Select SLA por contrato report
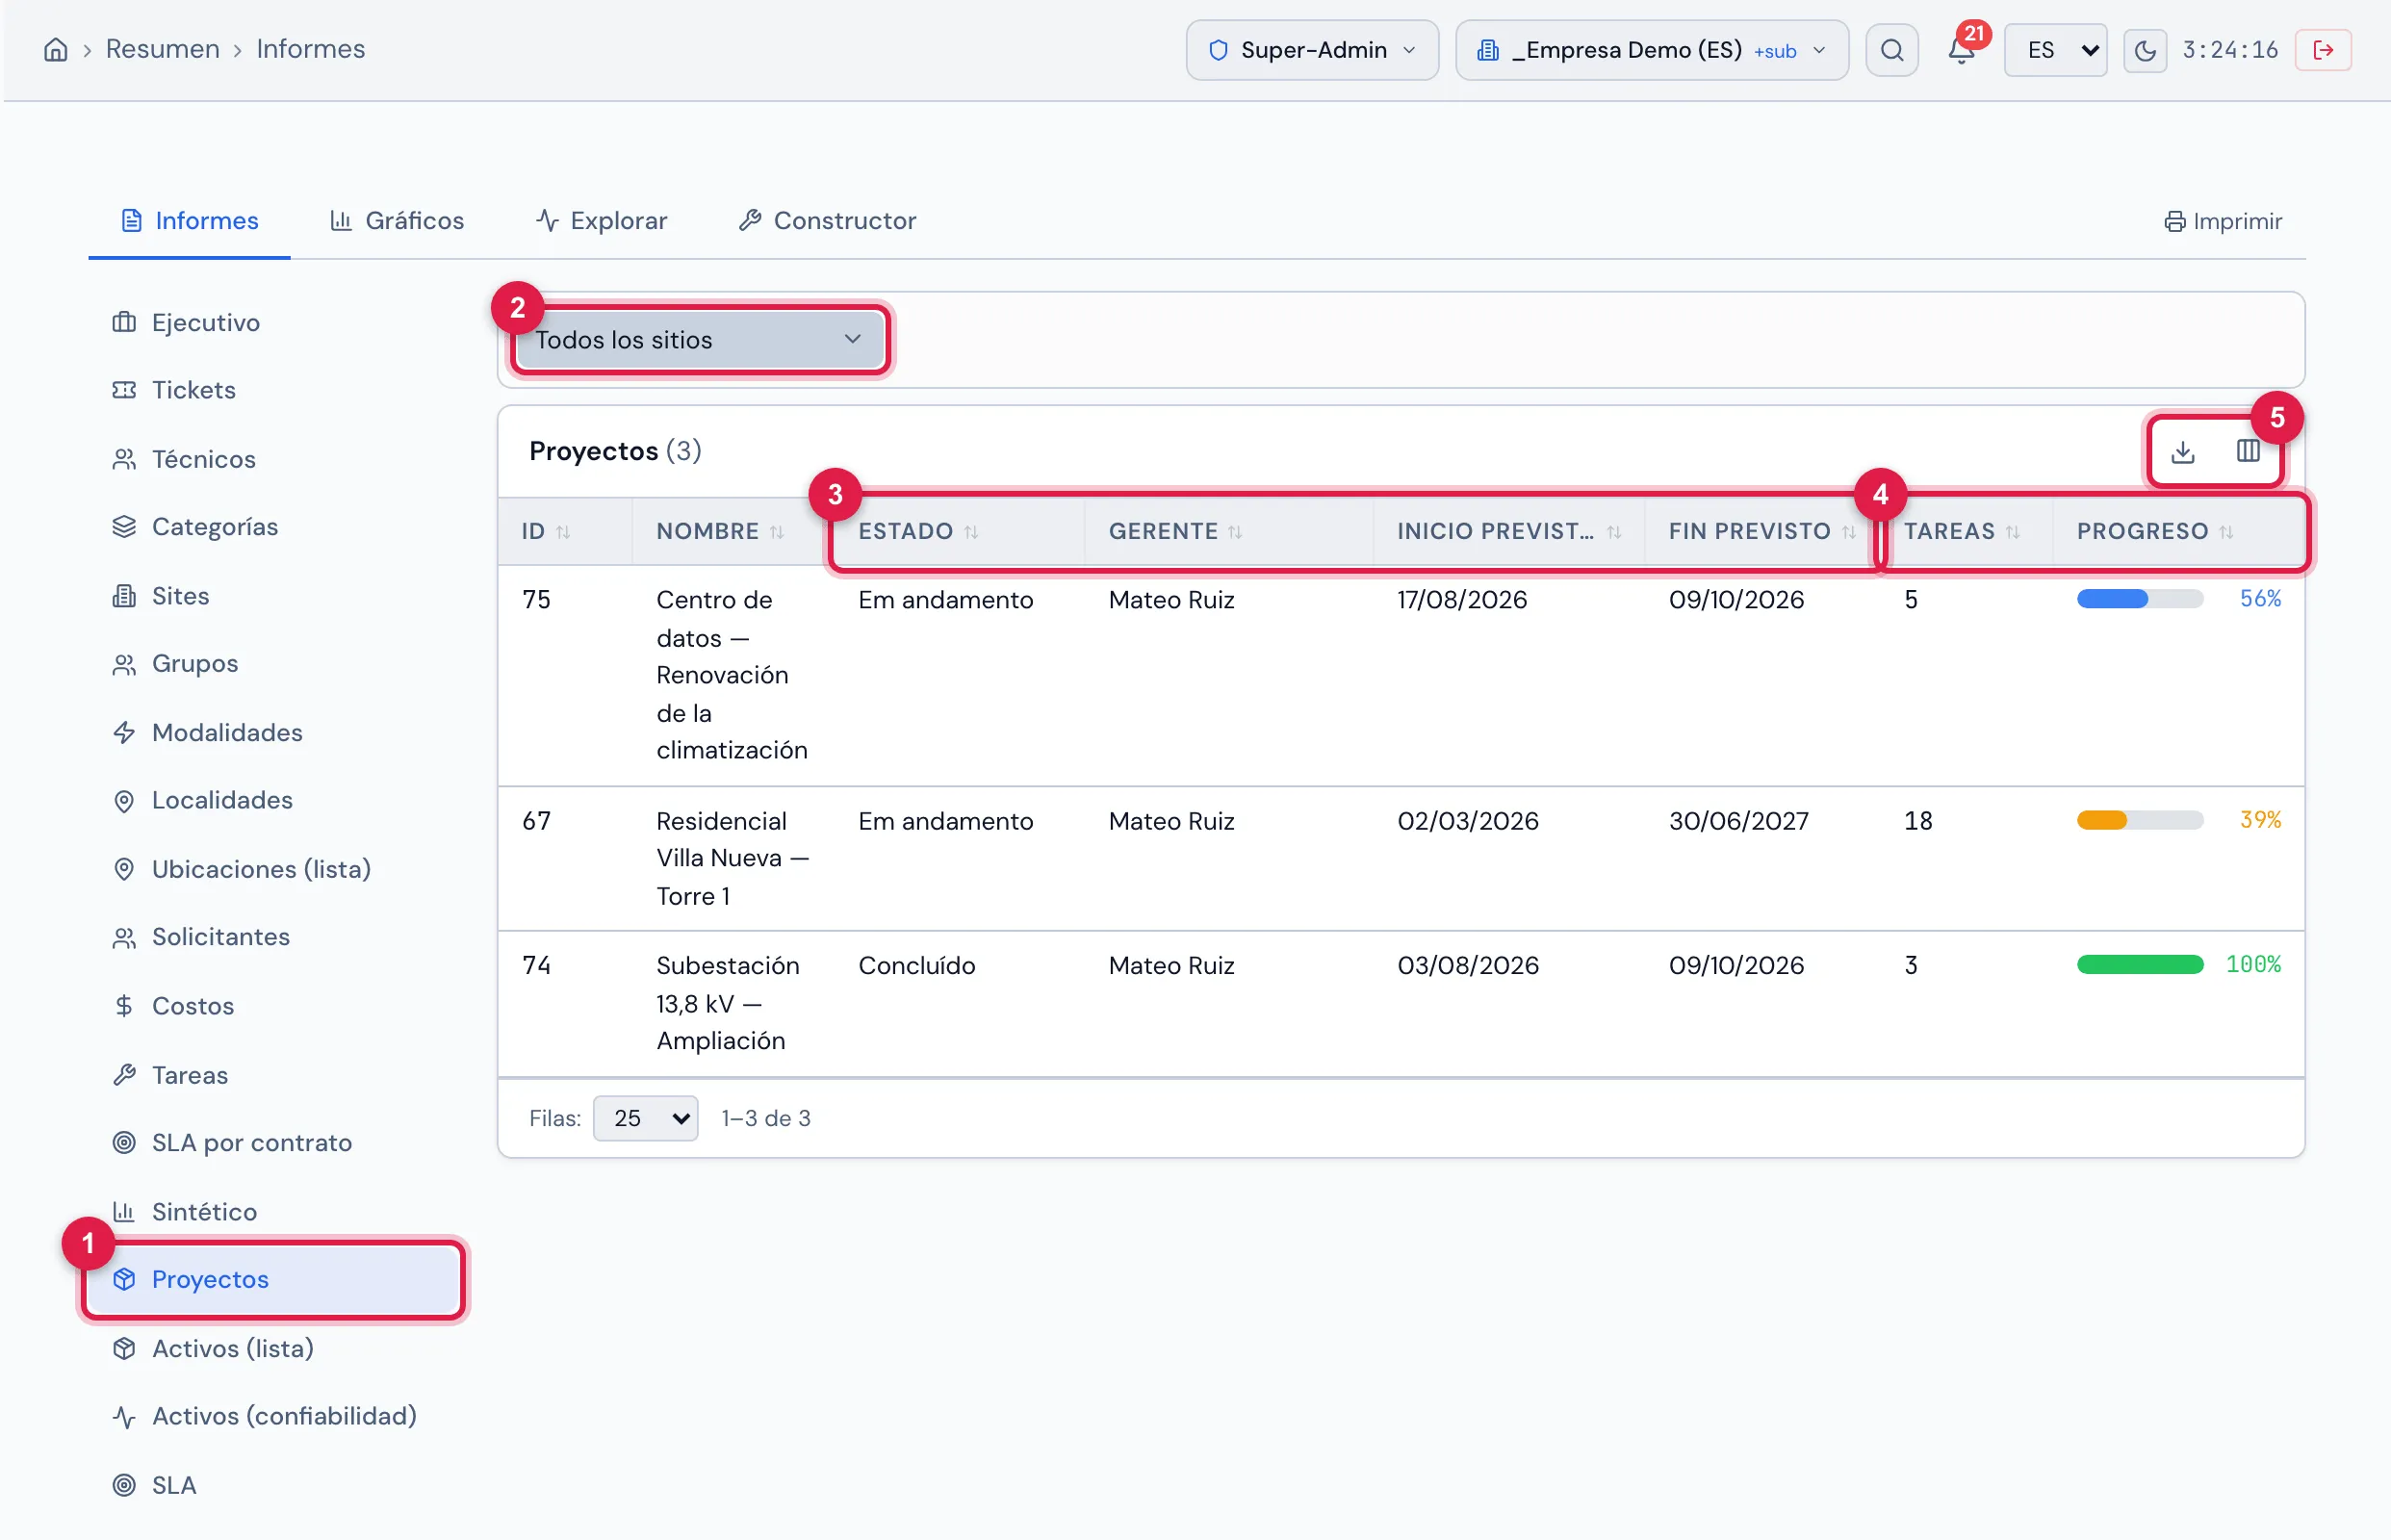This screenshot has width=2391, height=1540. point(272,1143)
